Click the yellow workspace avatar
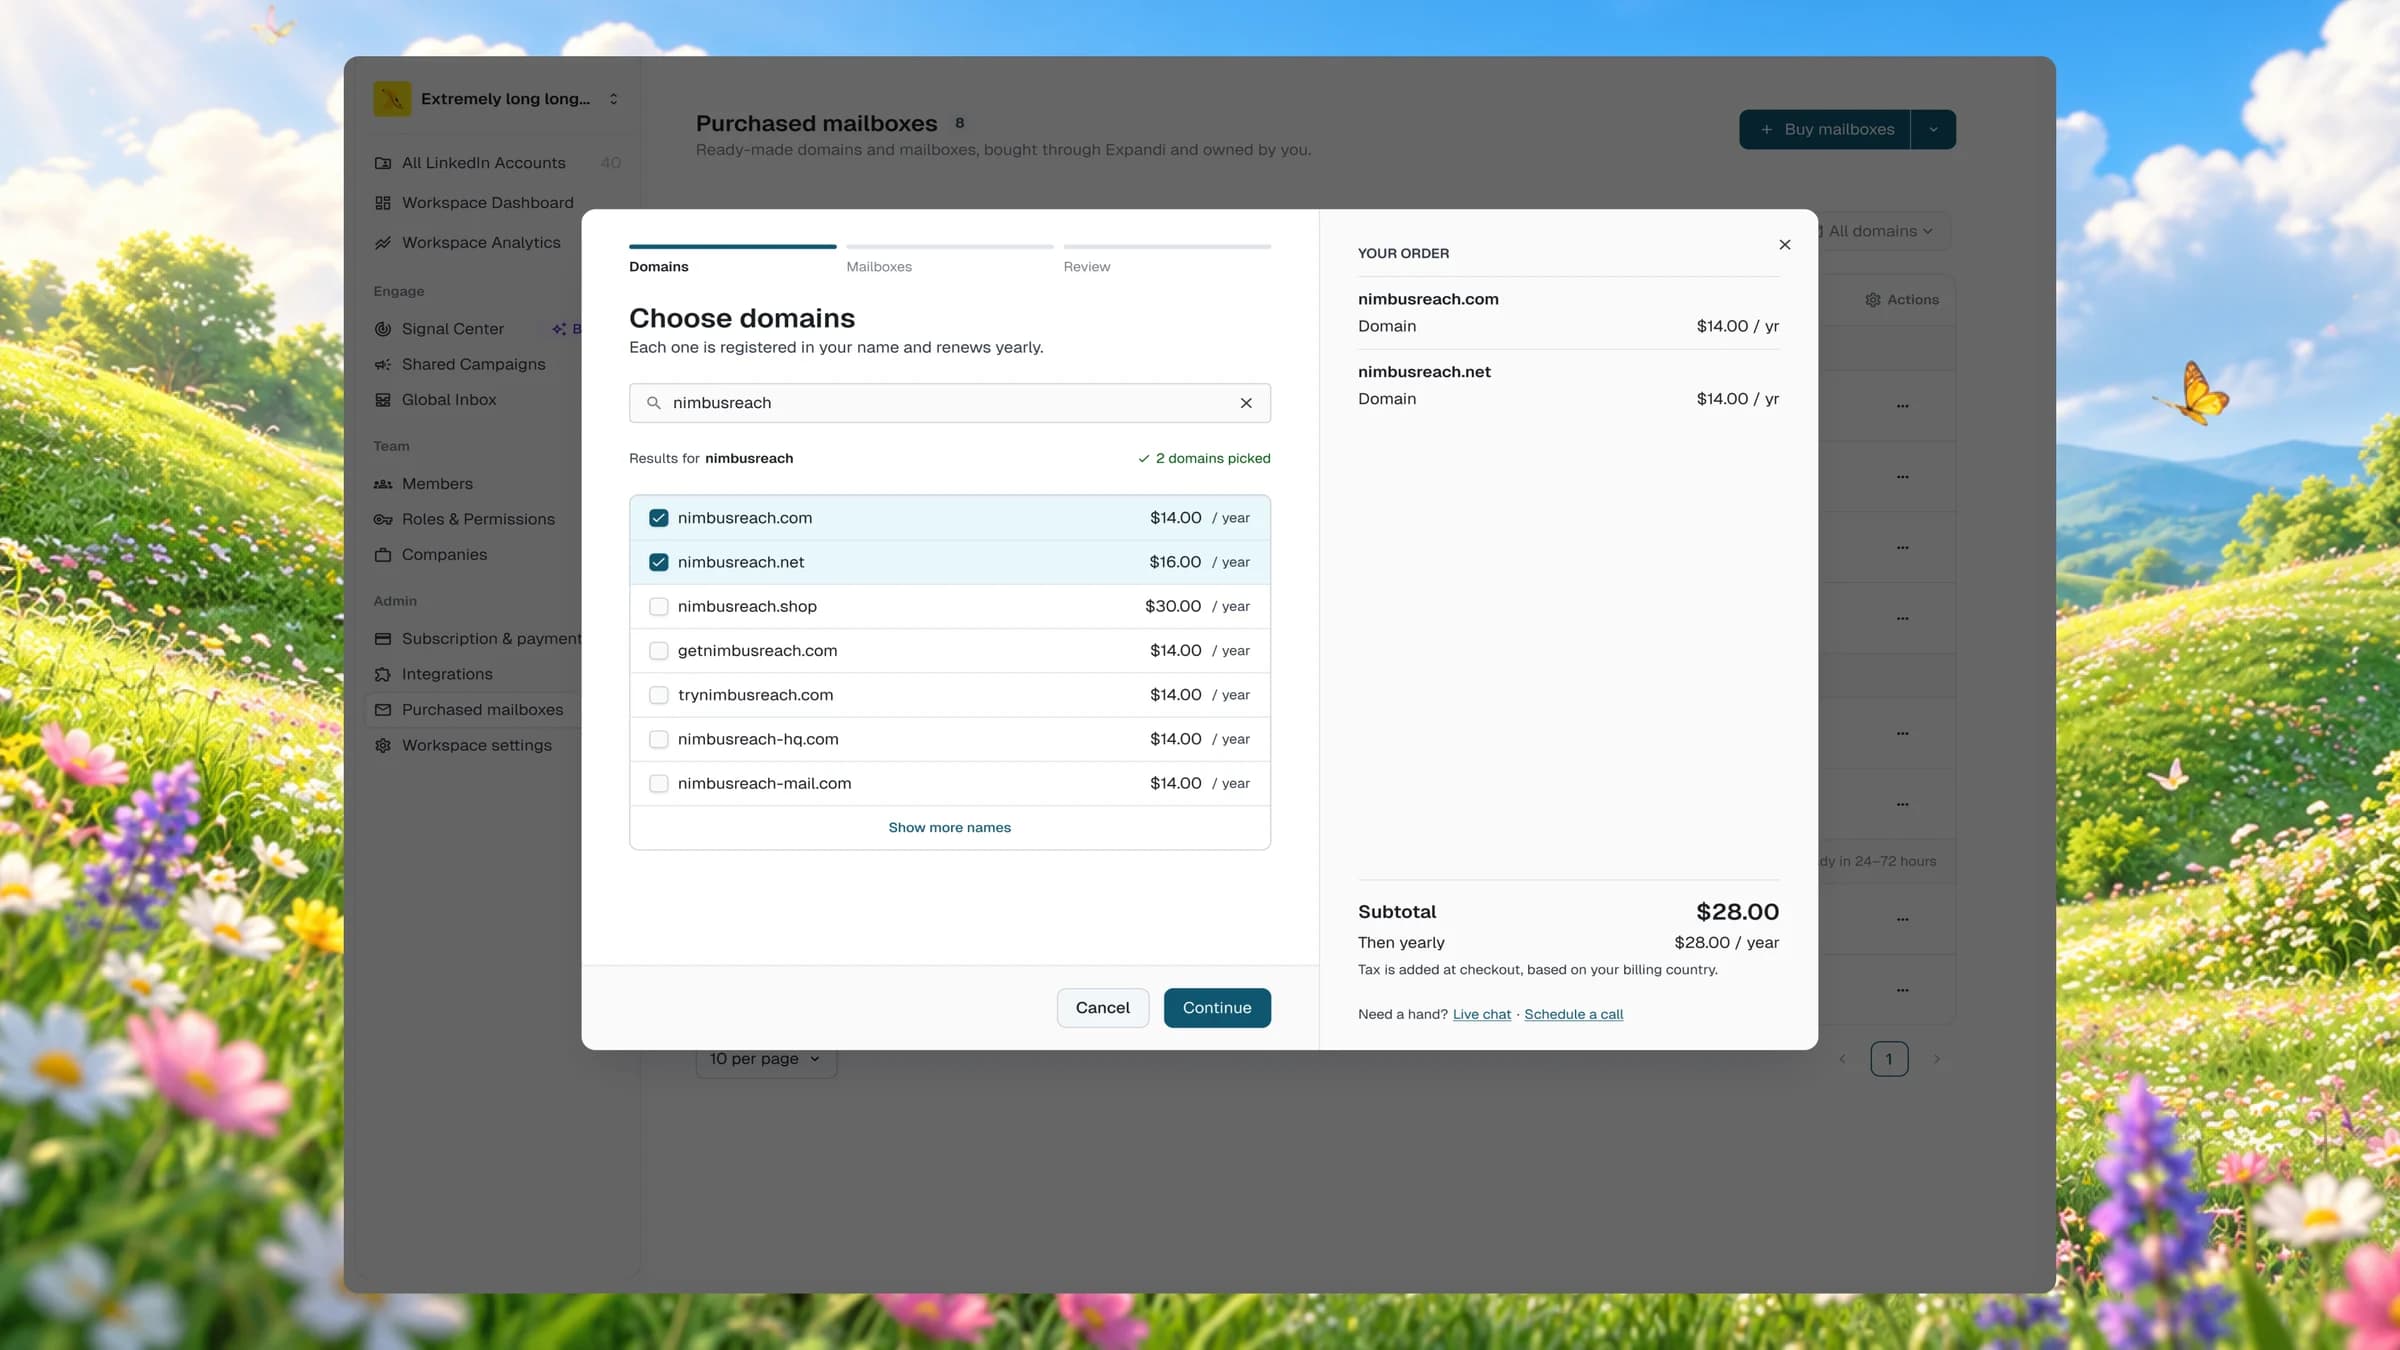Image resolution: width=2400 pixels, height=1350 pixels. click(x=392, y=99)
